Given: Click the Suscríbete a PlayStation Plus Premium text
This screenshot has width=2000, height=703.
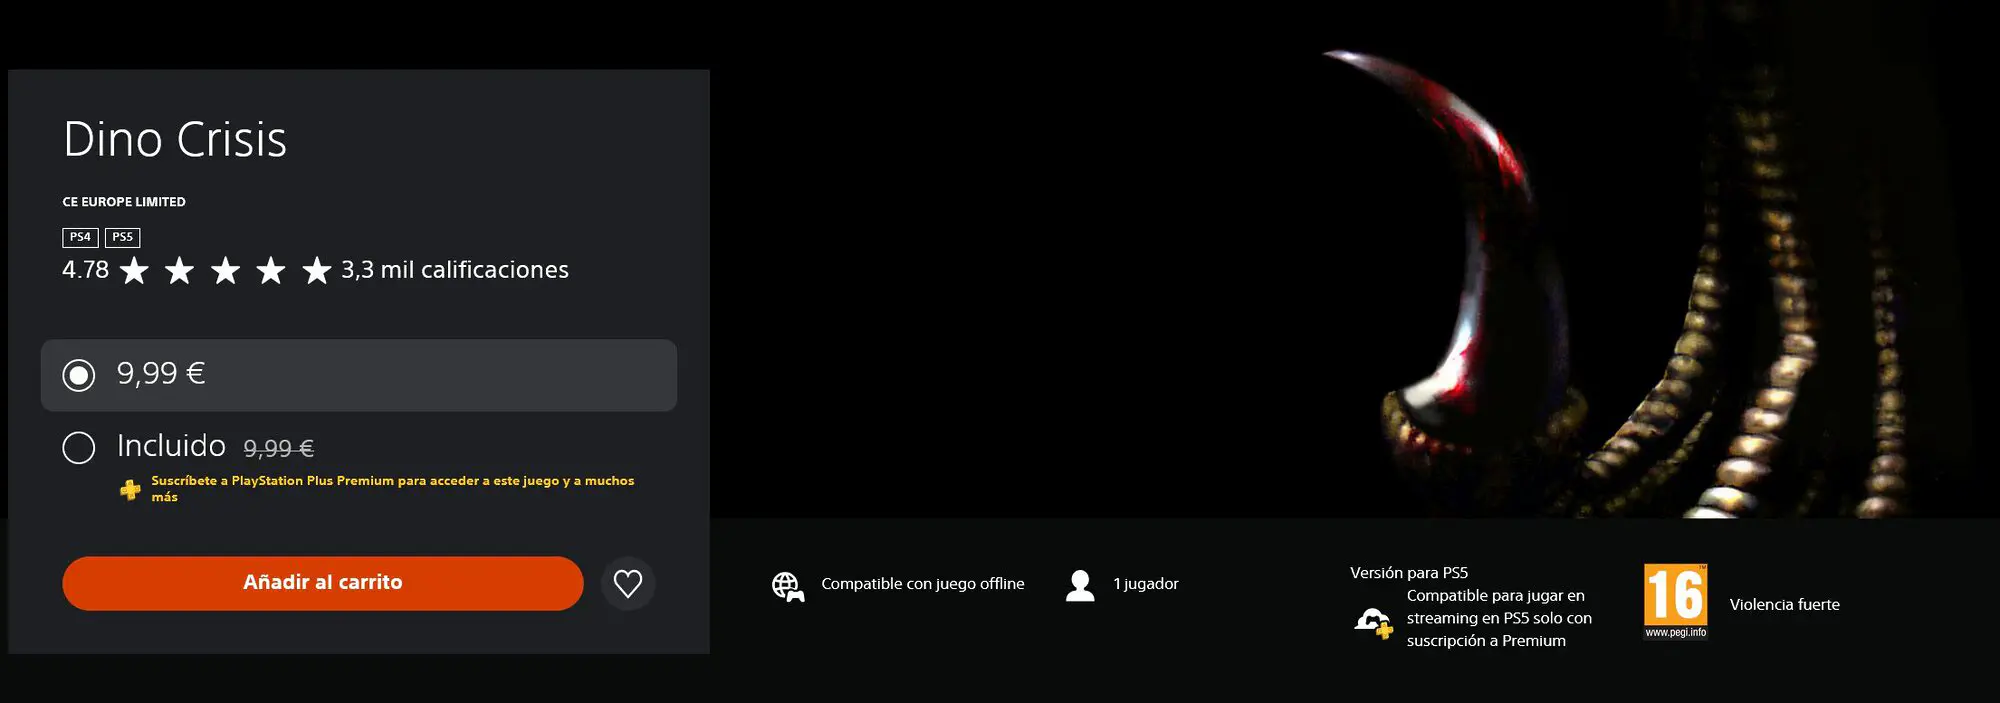Looking at the screenshot, I should 393,489.
